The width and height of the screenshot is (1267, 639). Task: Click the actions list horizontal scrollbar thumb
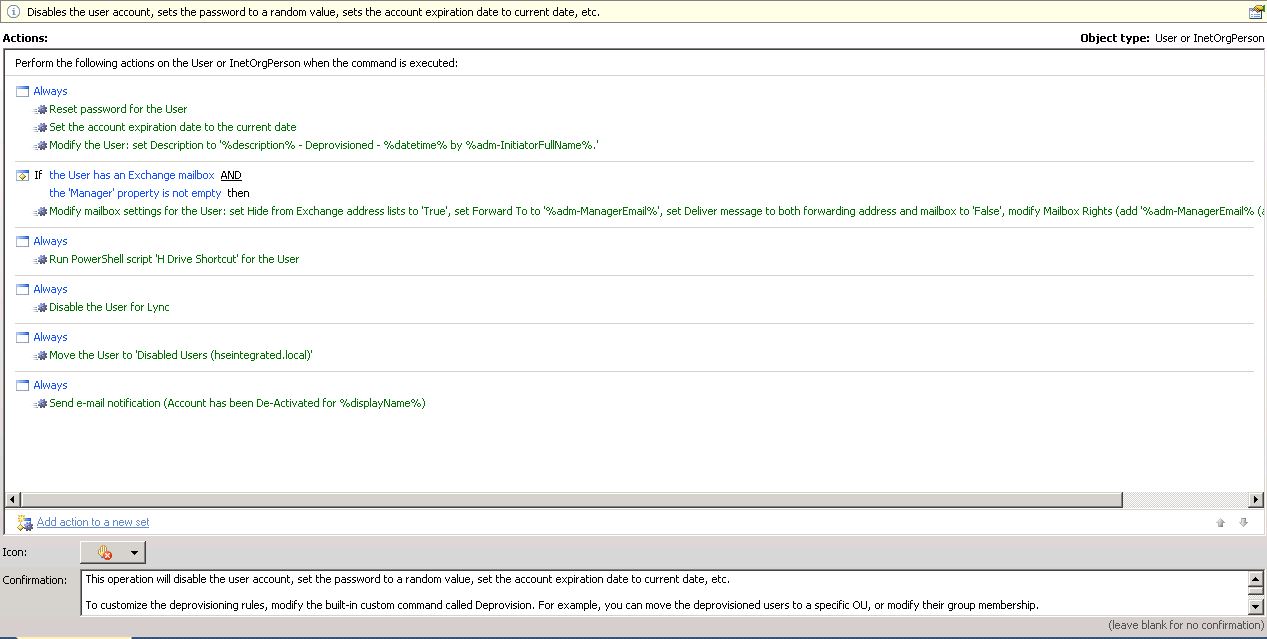point(571,499)
